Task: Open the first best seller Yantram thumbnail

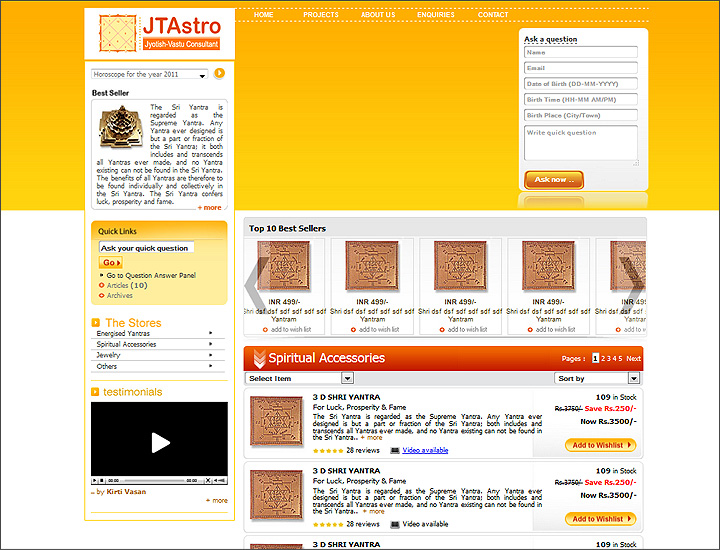Action: (283, 266)
